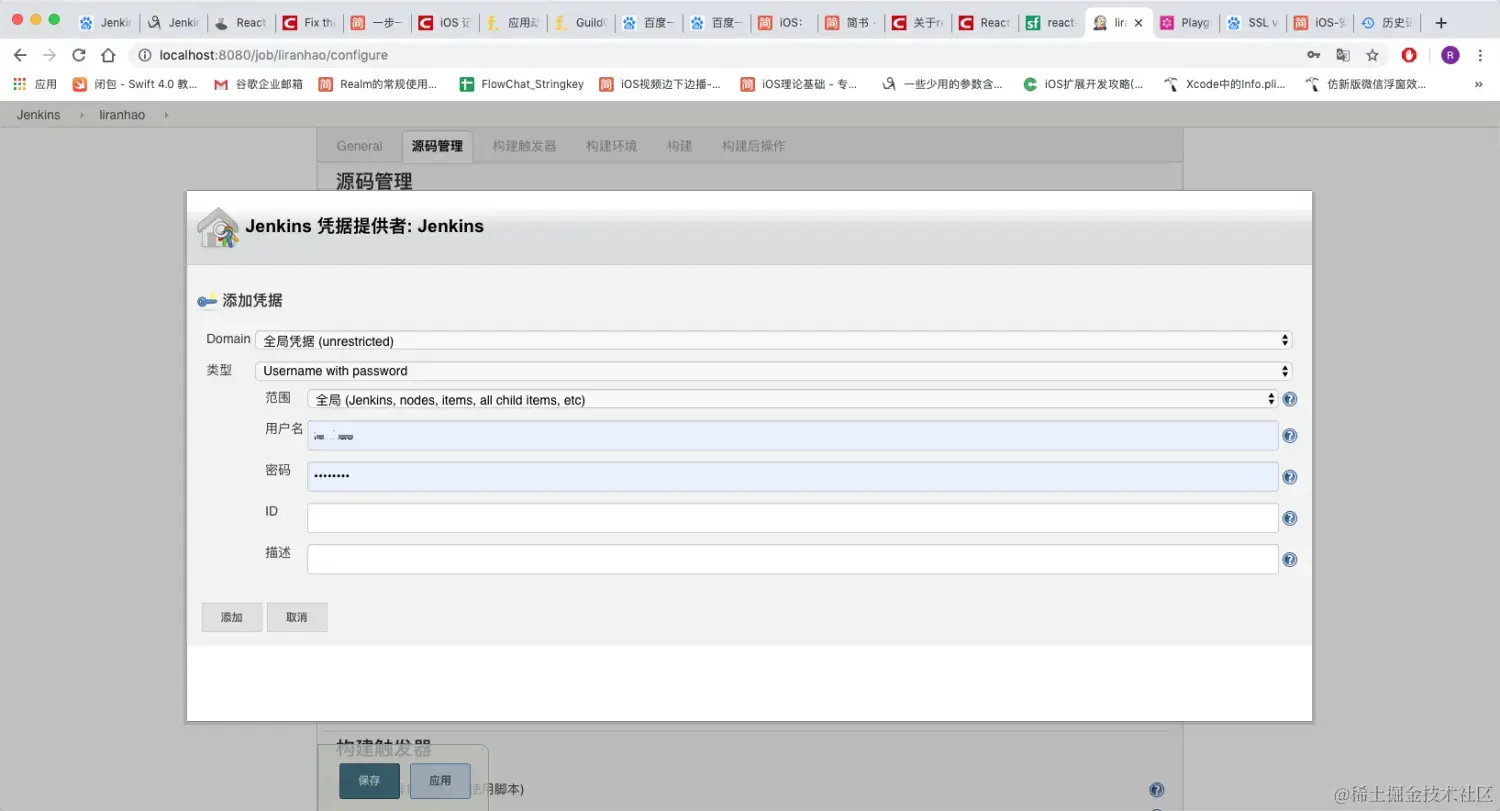The height and width of the screenshot is (811, 1500).
Task: Open 闭包 - Swift 4.0 bookmark
Action: click(x=135, y=85)
